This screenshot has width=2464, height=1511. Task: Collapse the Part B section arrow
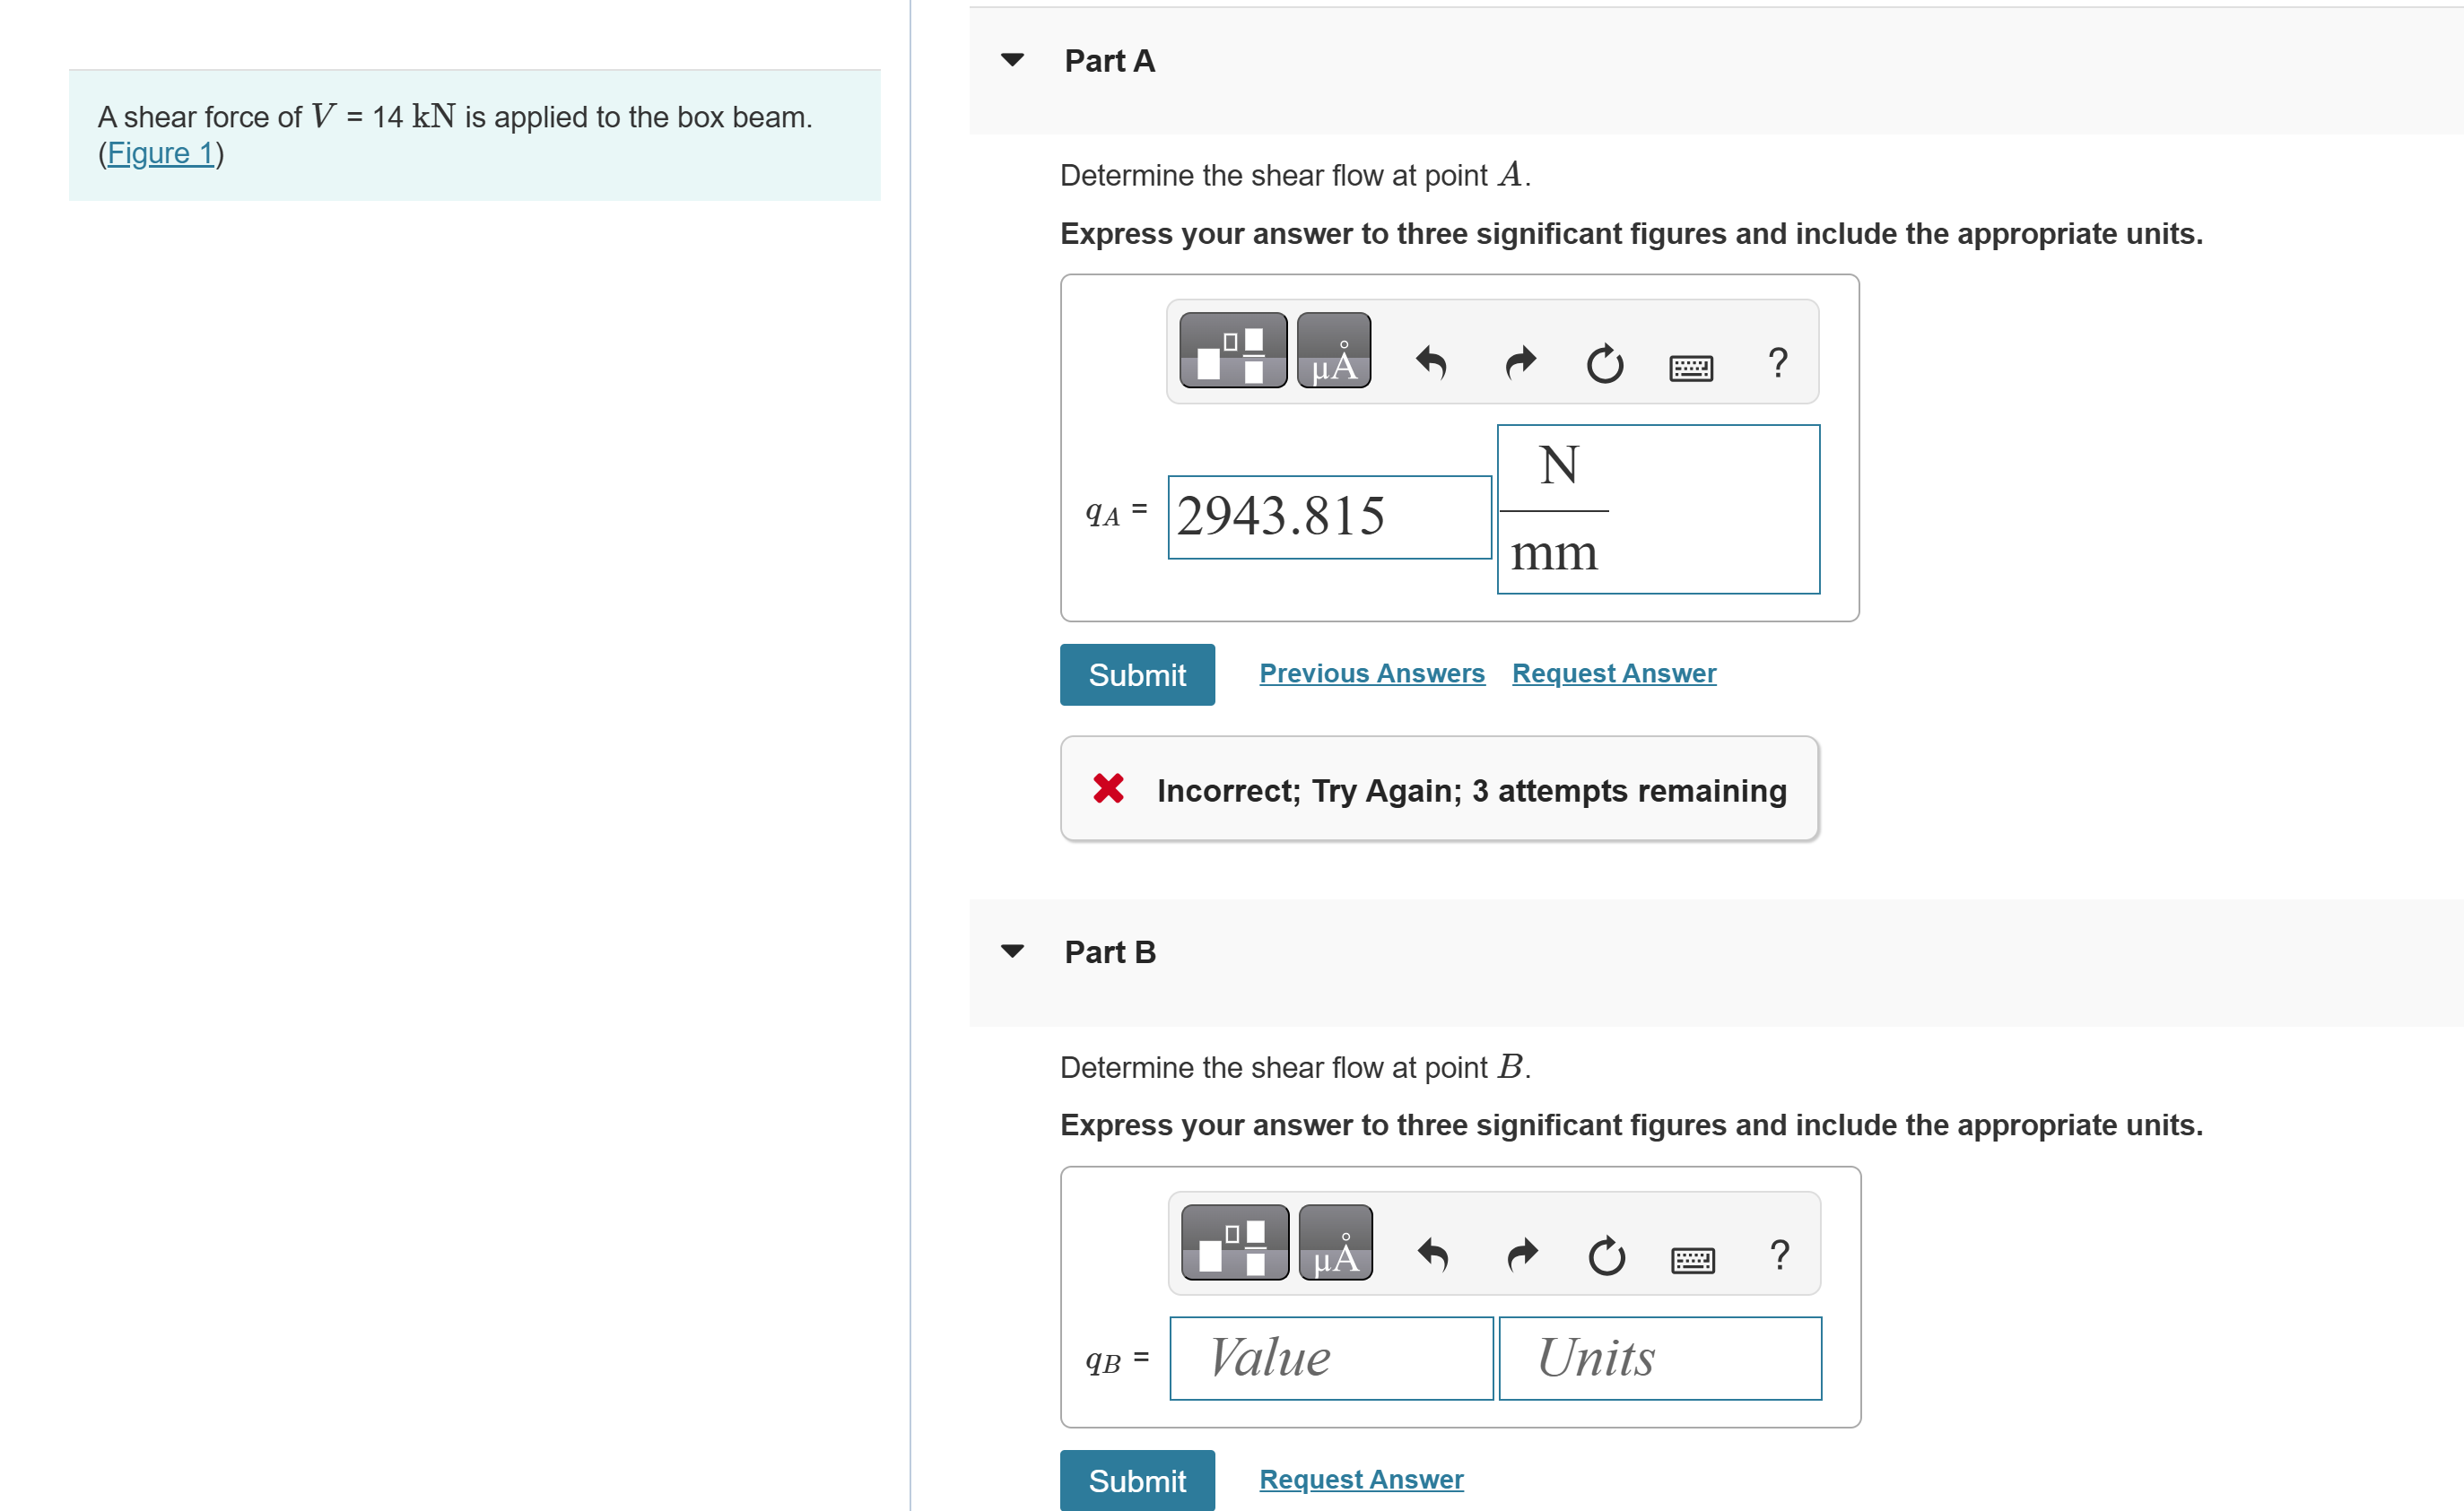tap(1012, 951)
